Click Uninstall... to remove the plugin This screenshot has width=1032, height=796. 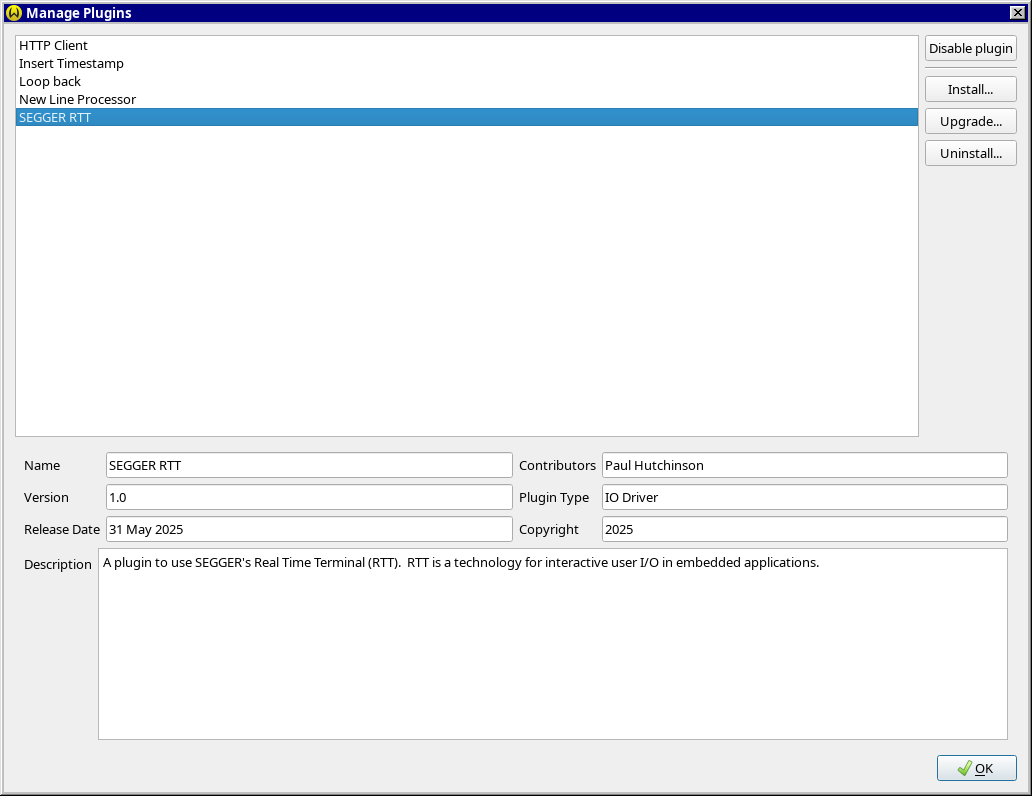click(x=970, y=154)
